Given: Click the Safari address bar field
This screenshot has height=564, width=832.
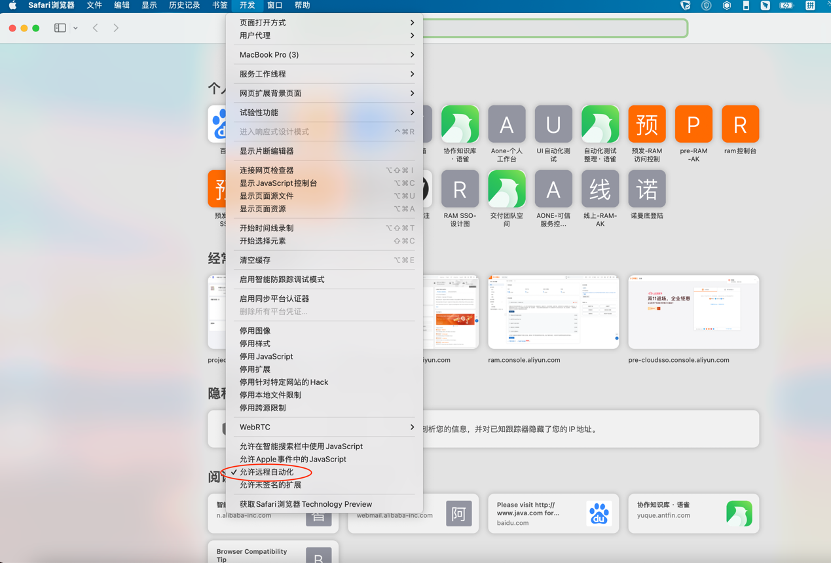Looking at the screenshot, I should [x=554, y=28].
